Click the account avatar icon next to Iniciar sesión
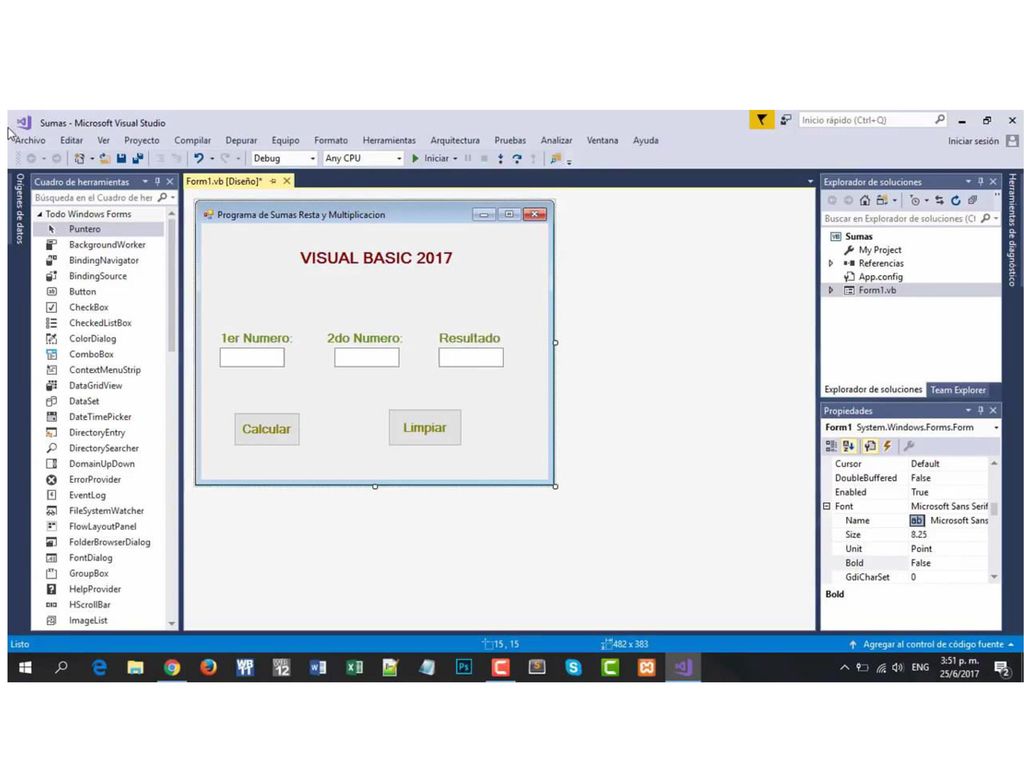Image resolution: width=1024 pixels, height=768 pixels. click(x=1012, y=140)
